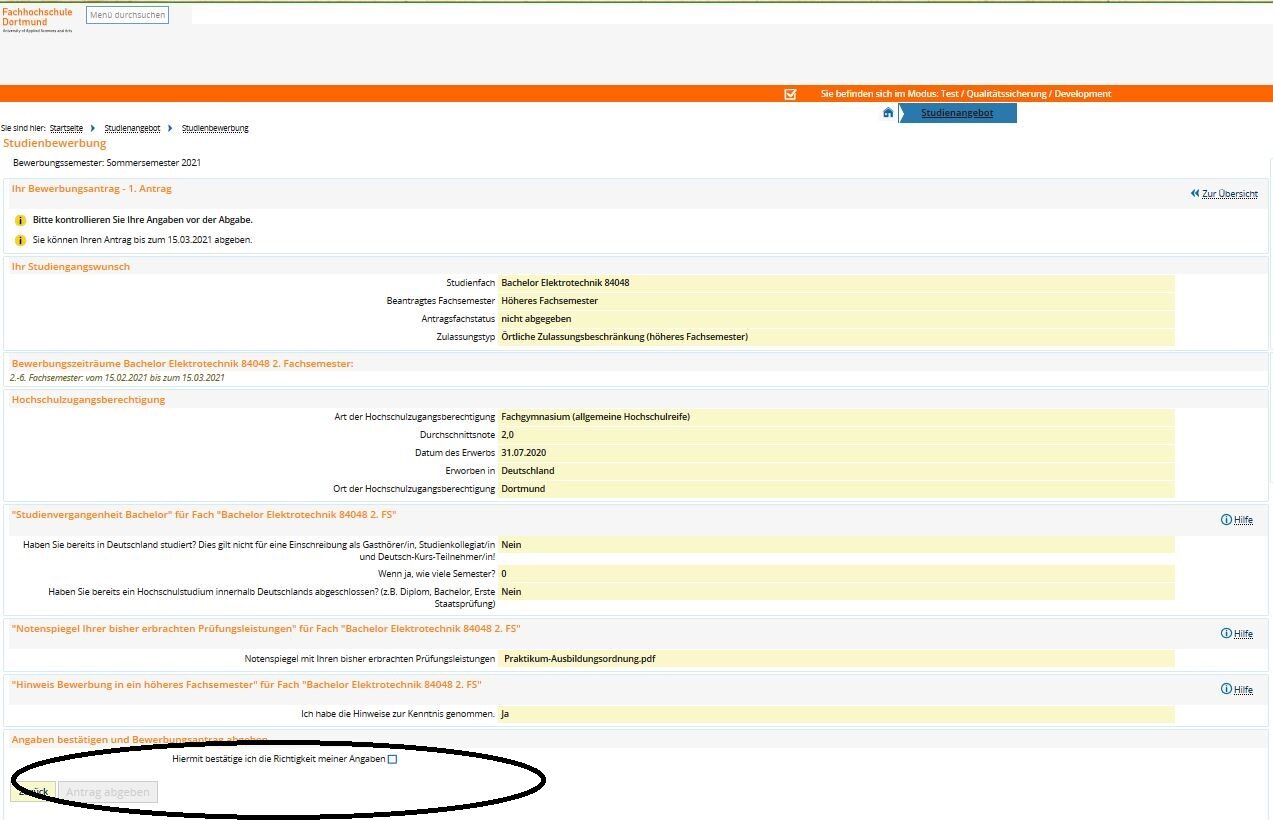The width and height of the screenshot is (1273, 820).
Task: Click info icon in Notenspiegel section header
Action: 1226,633
